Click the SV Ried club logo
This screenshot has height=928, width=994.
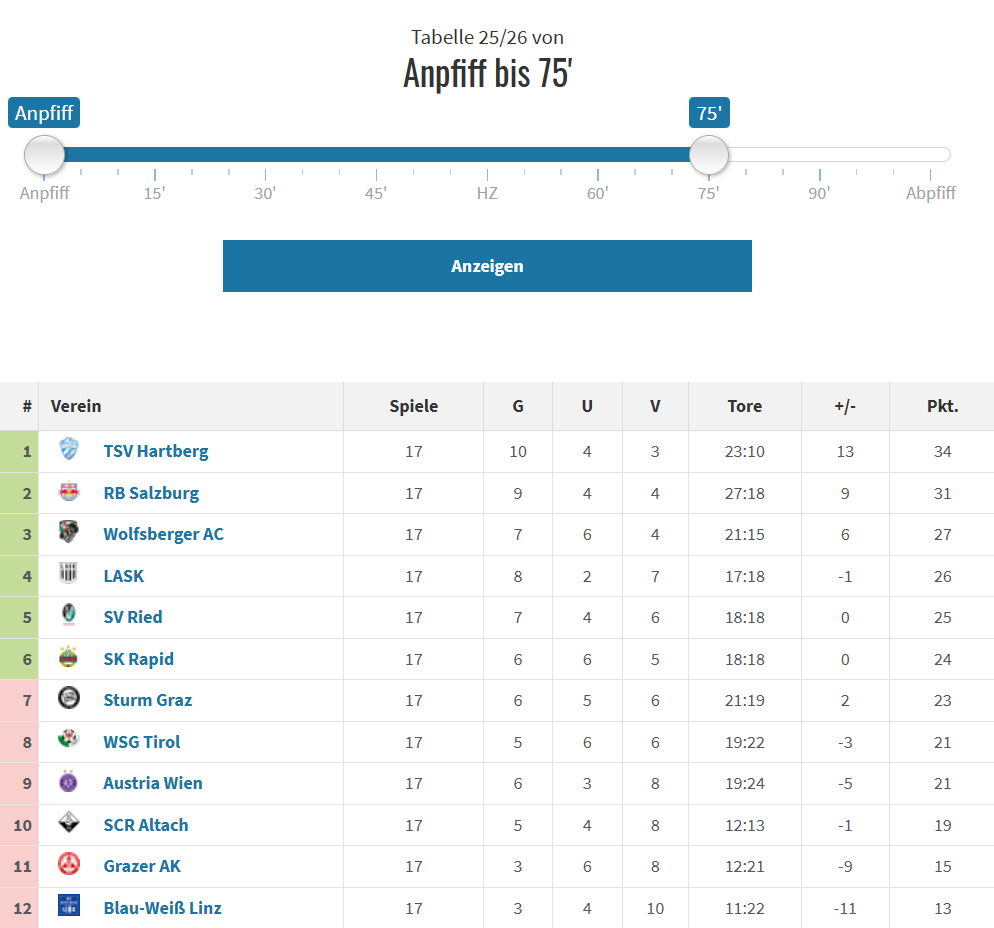pos(69,616)
